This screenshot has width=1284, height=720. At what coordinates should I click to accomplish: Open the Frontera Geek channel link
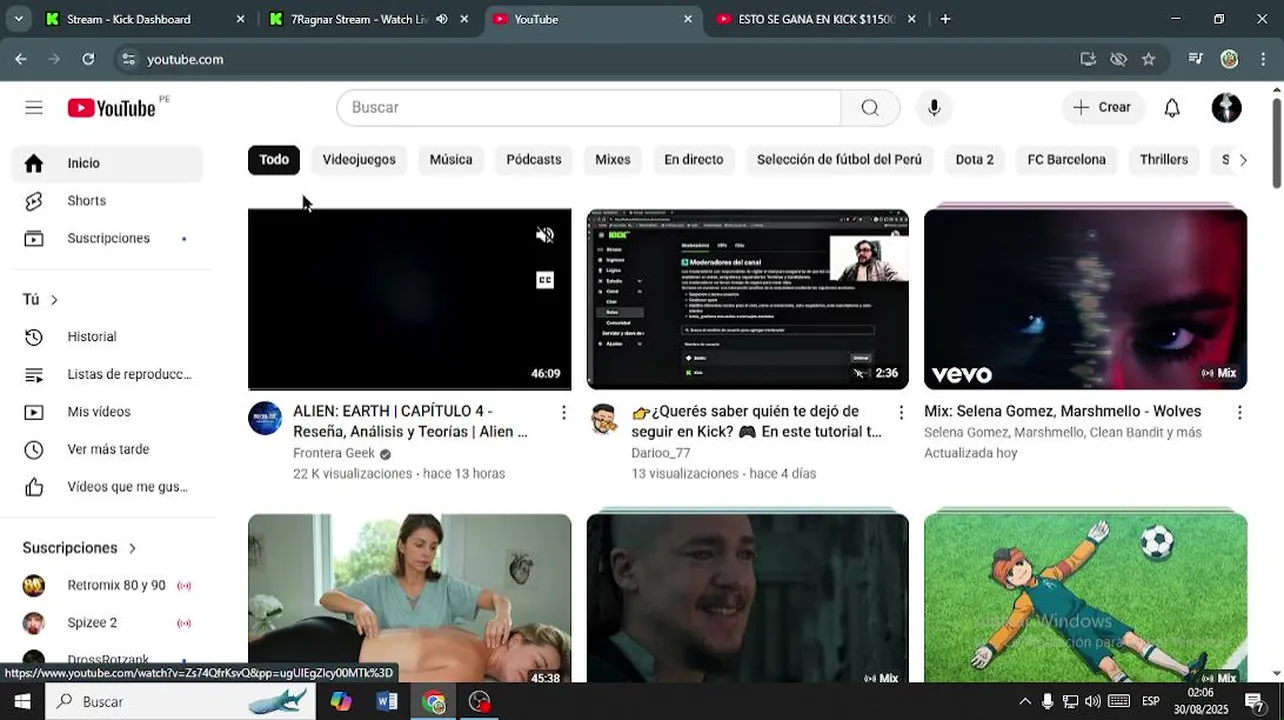pos(334,453)
